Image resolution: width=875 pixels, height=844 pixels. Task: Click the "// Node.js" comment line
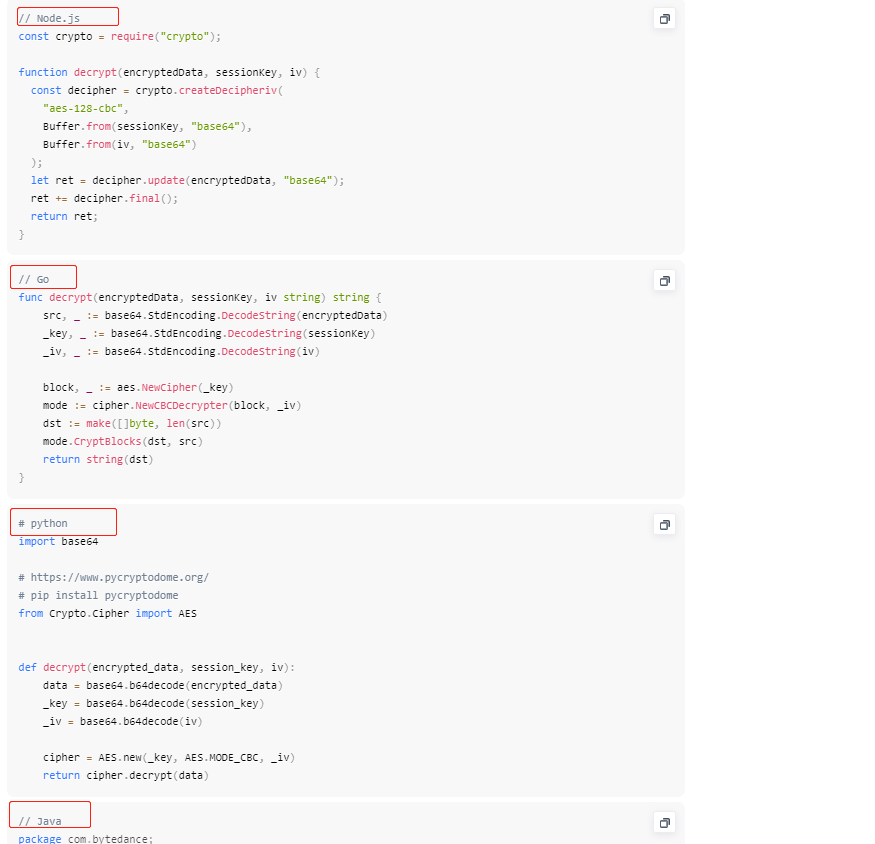[x=49, y=19]
